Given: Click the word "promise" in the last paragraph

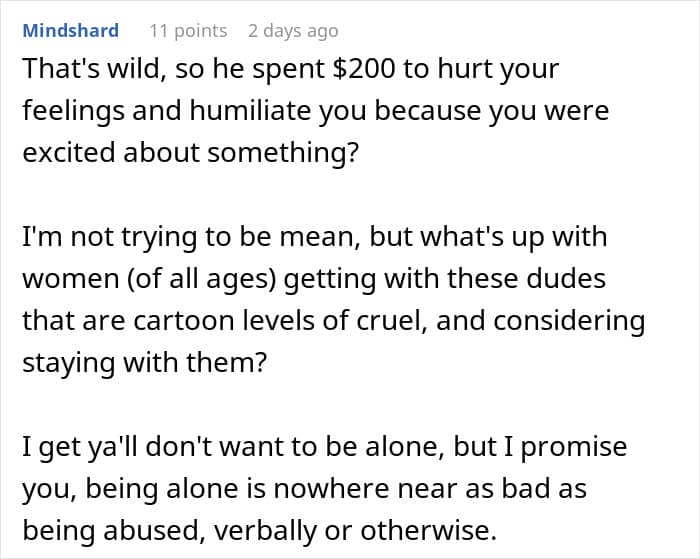Looking at the screenshot, I should [x=574, y=448].
